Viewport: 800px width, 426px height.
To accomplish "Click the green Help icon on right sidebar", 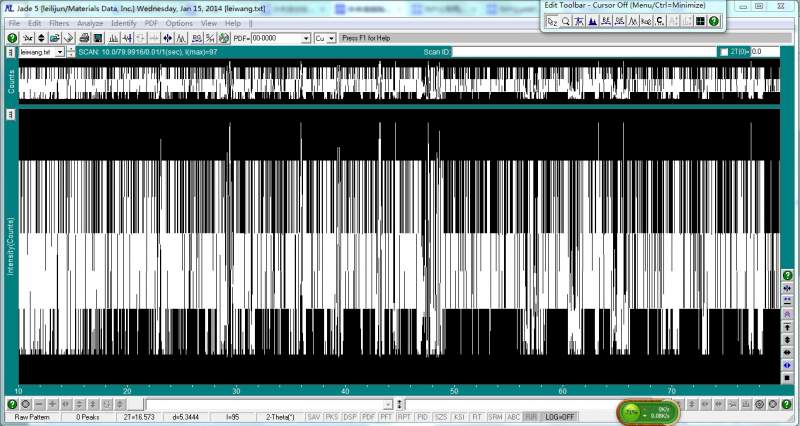I will pos(787,275).
